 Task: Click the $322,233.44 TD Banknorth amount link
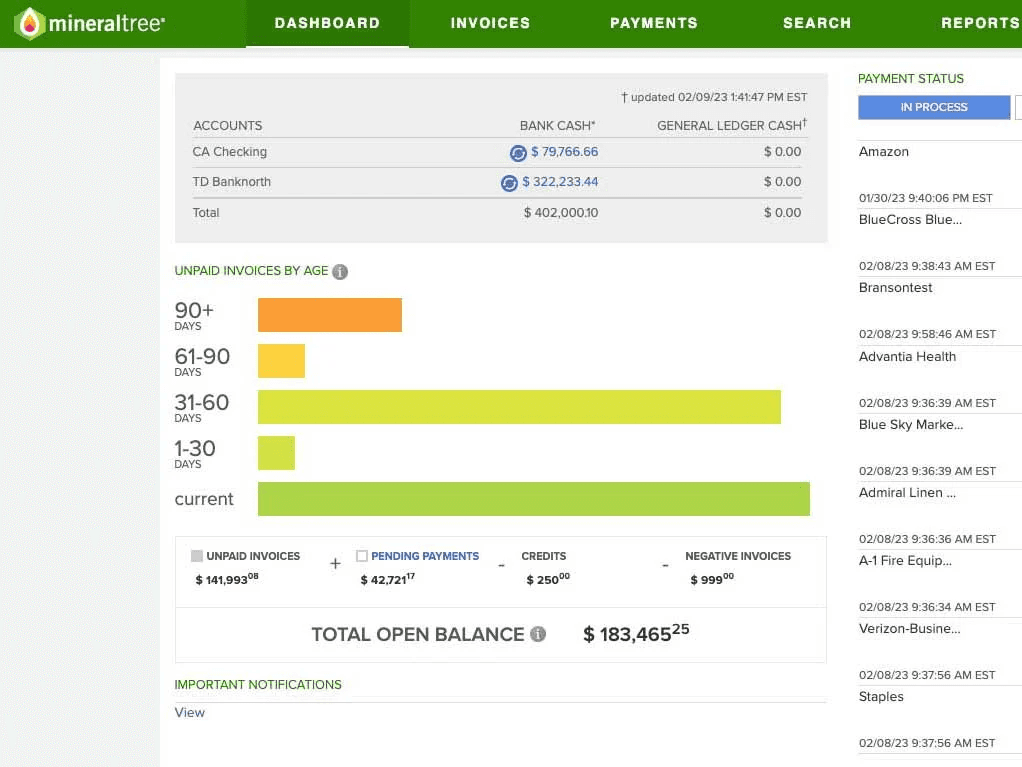pyautogui.click(x=560, y=182)
